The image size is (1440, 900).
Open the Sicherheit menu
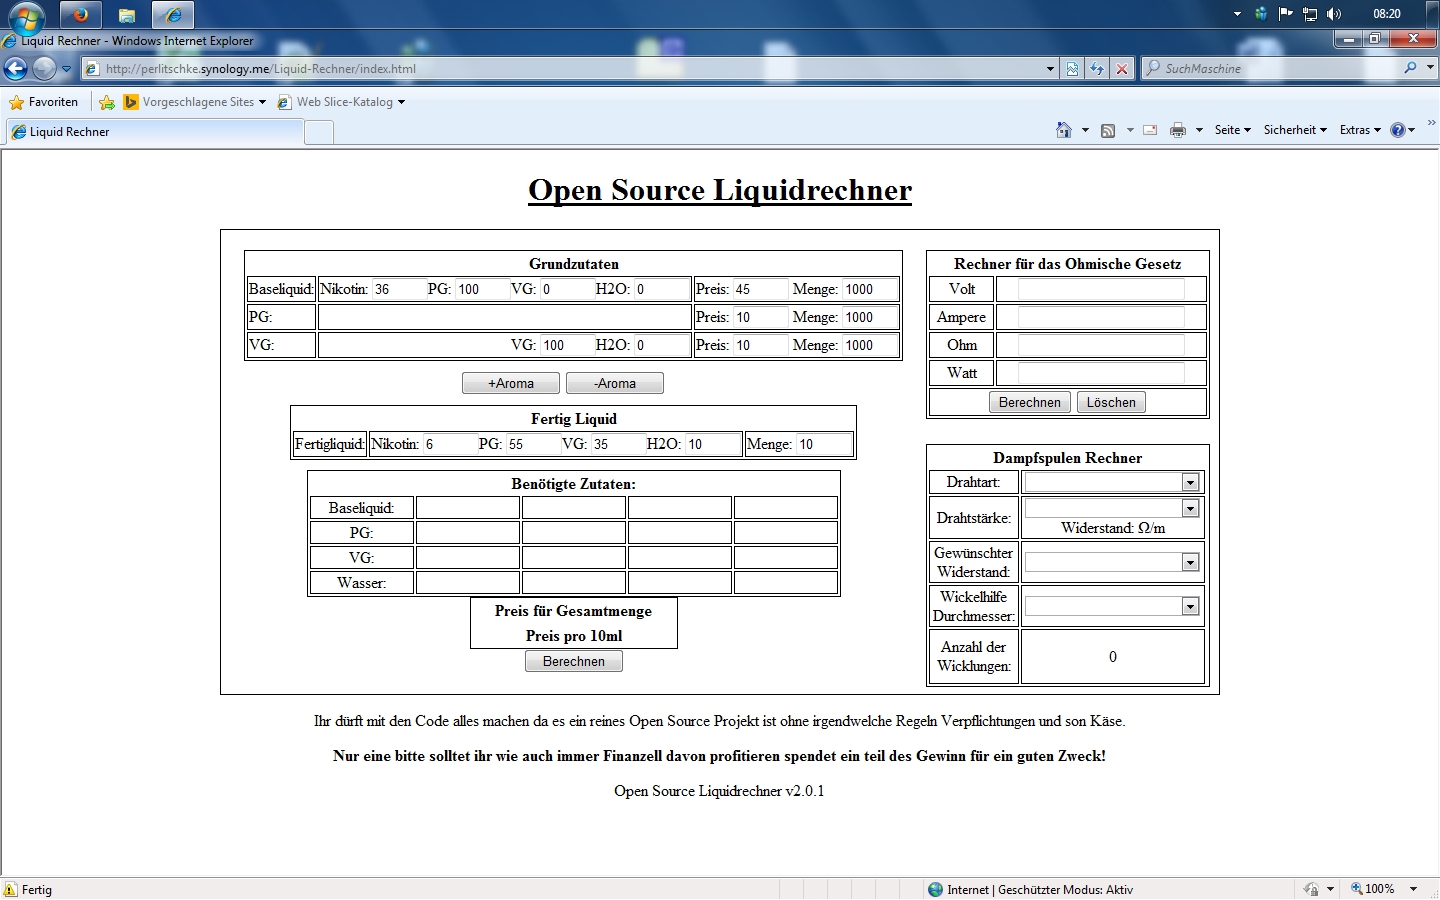1295,130
